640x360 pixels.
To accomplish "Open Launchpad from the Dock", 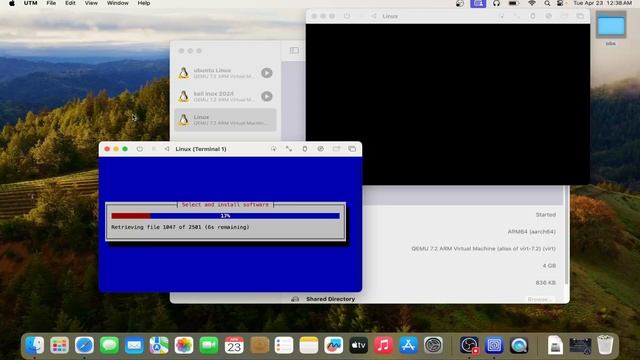I will pyautogui.click(x=60, y=345).
